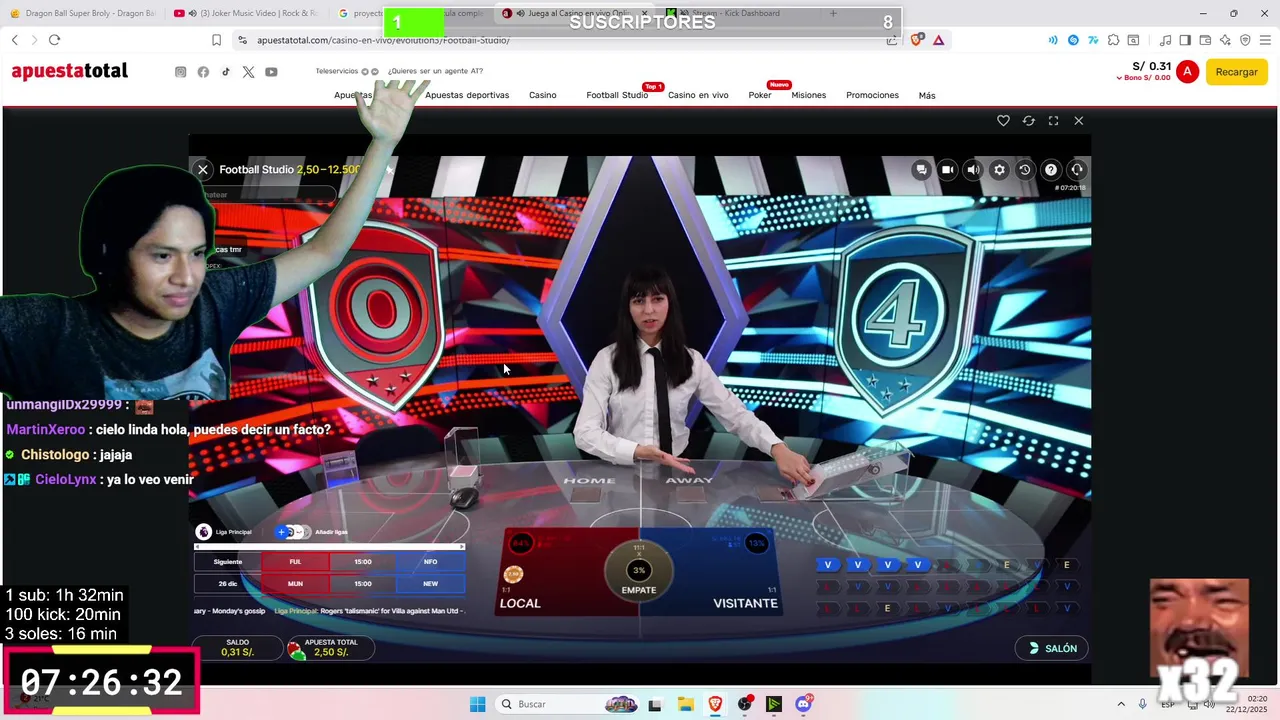Open File Explorer from taskbar
The width and height of the screenshot is (1280, 720).
(685, 704)
